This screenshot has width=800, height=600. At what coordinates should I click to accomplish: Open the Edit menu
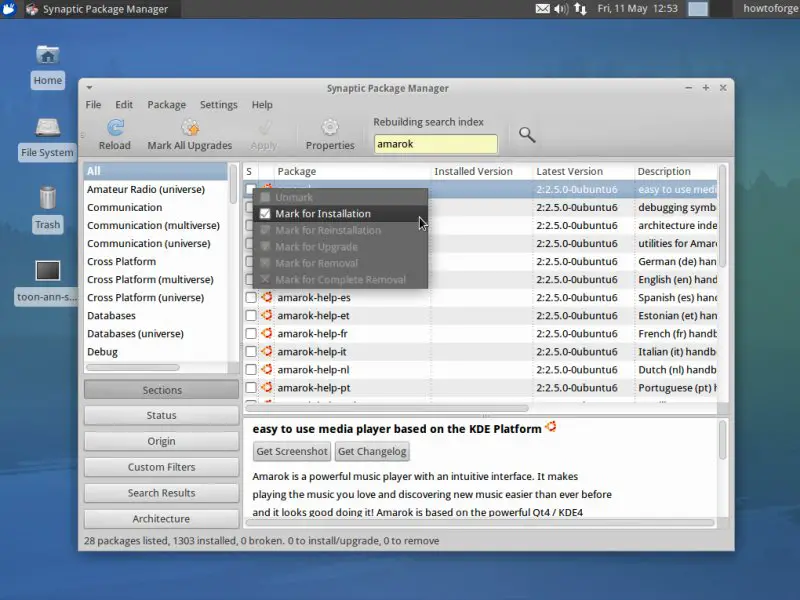(124, 105)
